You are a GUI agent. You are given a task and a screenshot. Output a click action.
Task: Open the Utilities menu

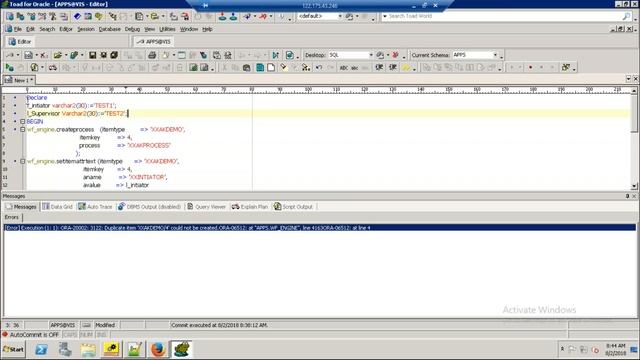coord(167,29)
